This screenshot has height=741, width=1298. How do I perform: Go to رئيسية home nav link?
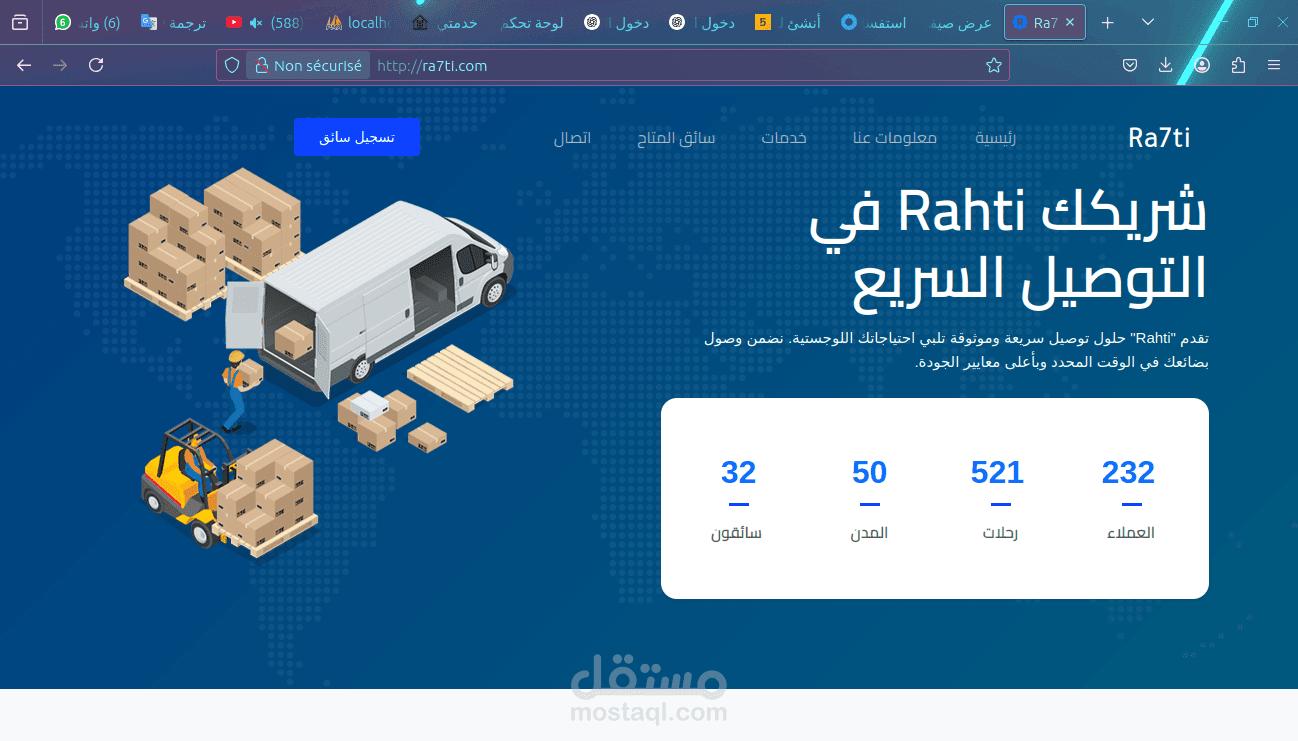[x=996, y=138]
